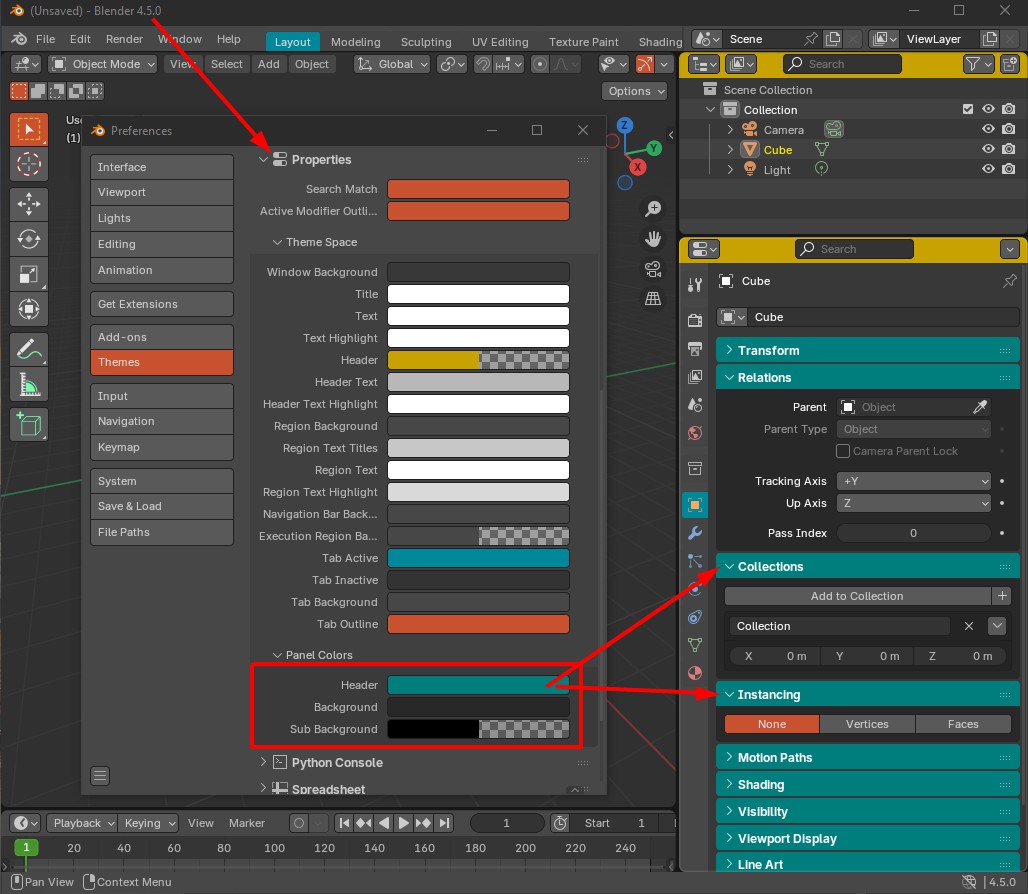
Task: Toggle camera view icon in viewport
Action: coord(652,269)
